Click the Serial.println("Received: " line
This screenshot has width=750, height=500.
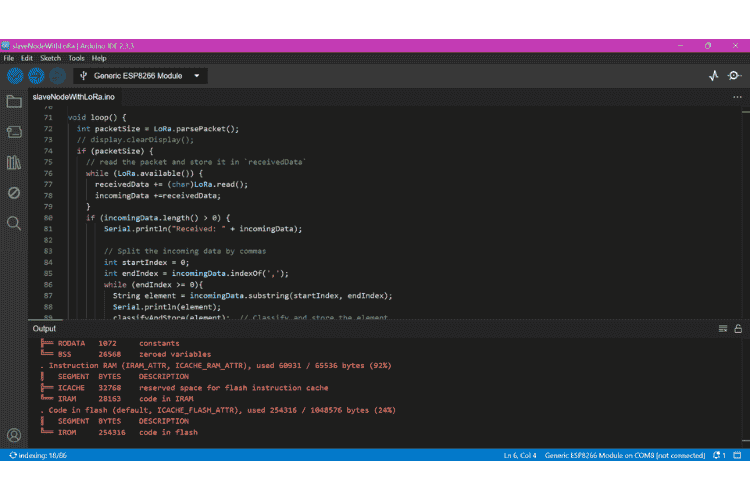[x=203, y=229]
